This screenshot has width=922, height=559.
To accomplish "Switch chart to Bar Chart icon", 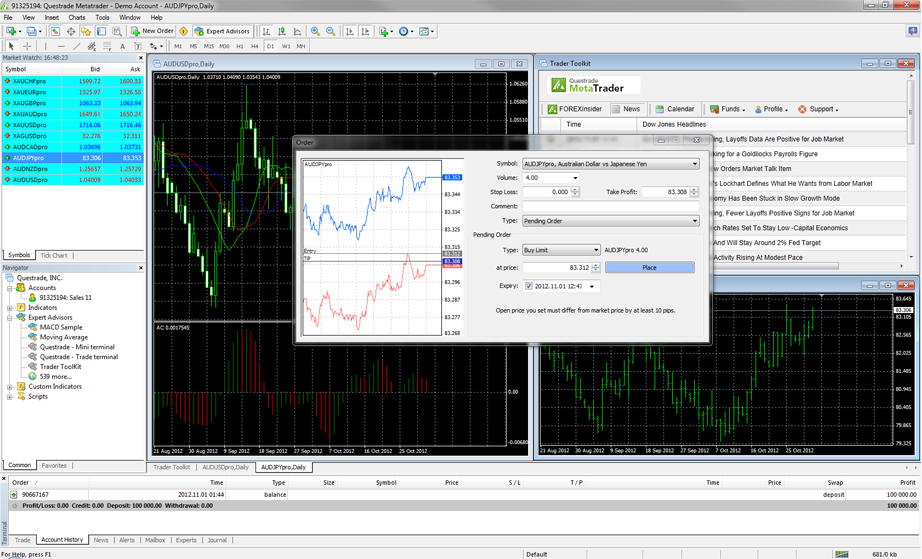I will 266,31.
